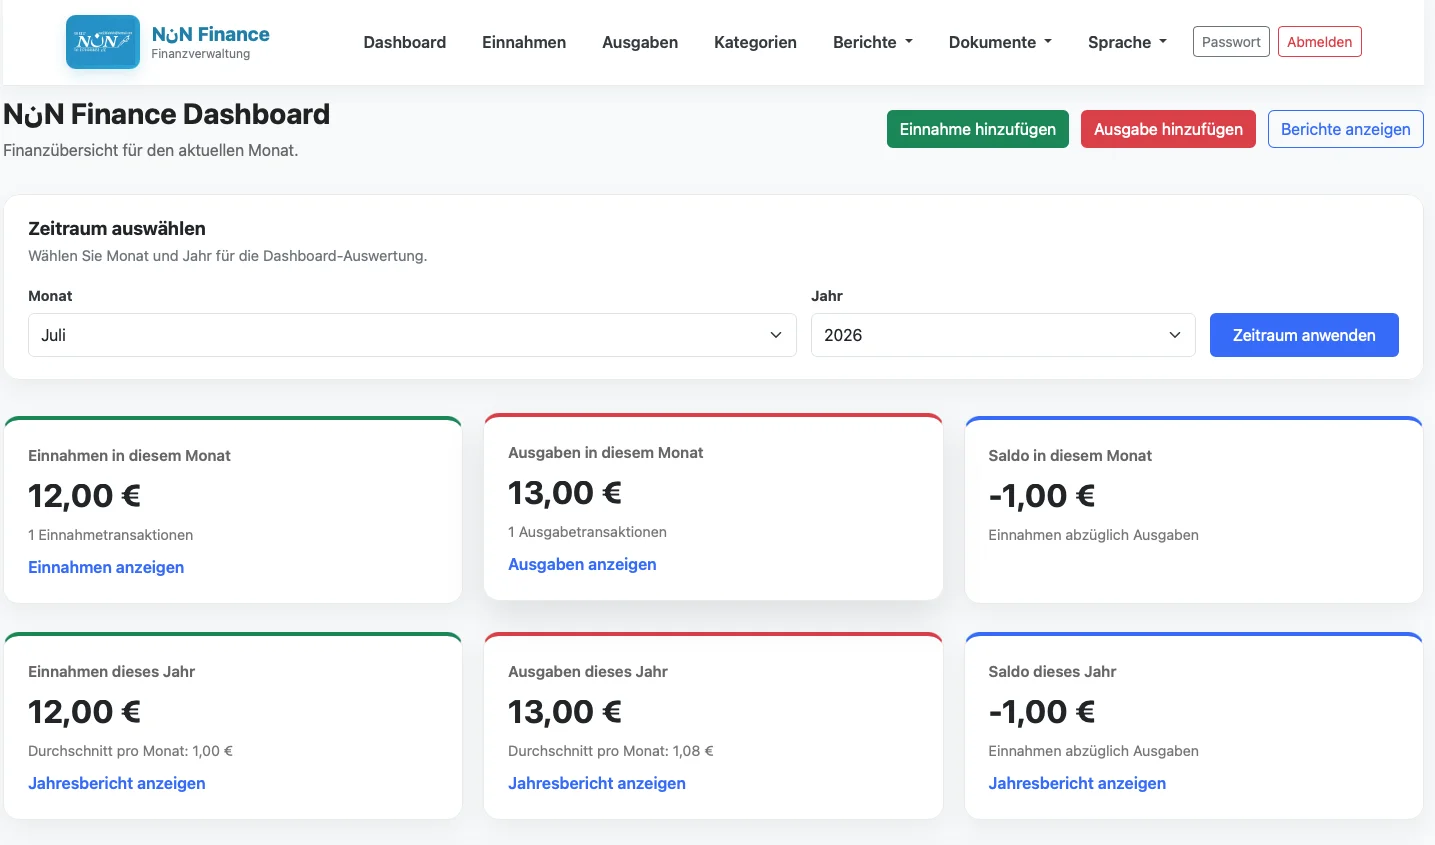Open the Monat dropdown showing Juli
Image resolution: width=1435 pixels, height=845 pixels.
pyautogui.click(x=412, y=335)
